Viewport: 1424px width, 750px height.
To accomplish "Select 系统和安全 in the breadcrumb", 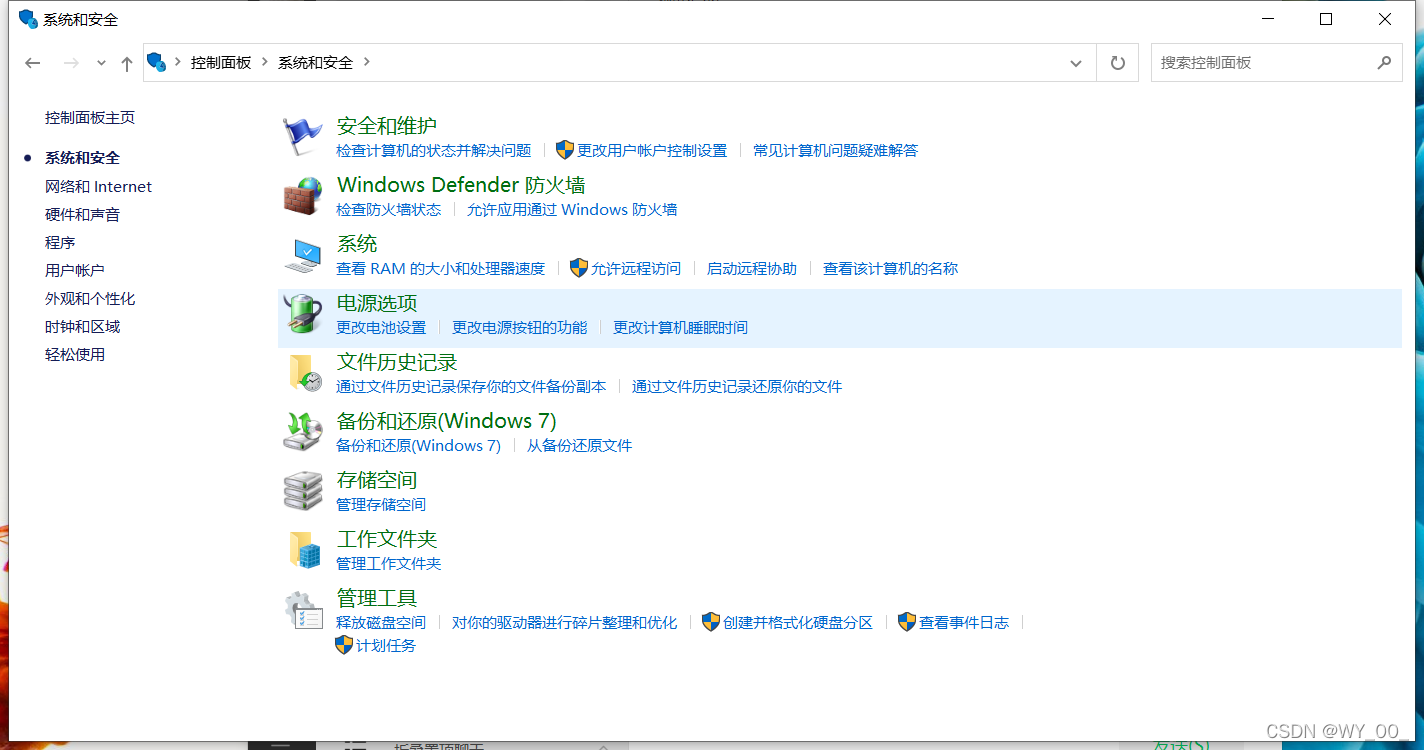I will click(316, 62).
